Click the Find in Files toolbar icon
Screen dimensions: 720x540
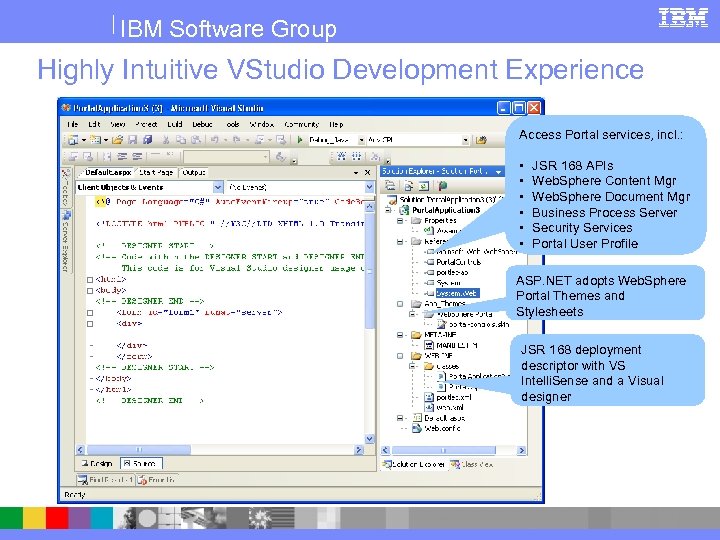(481, 140)
